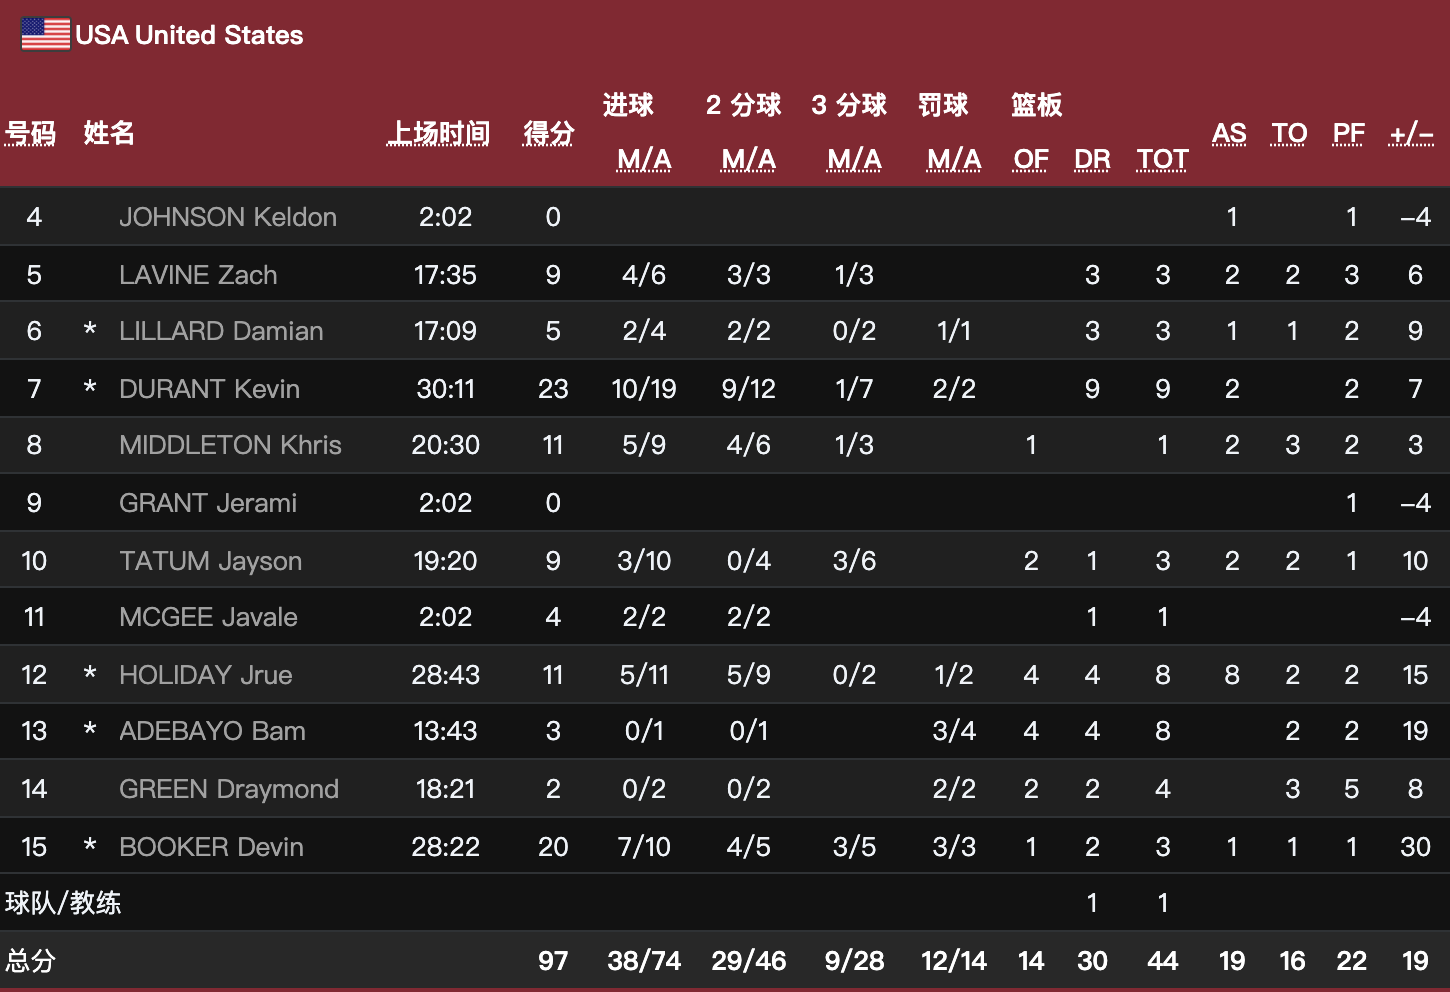This screenshot has height=992, width=1450.
Task: Click the USA United States team title
Action: 189,35
